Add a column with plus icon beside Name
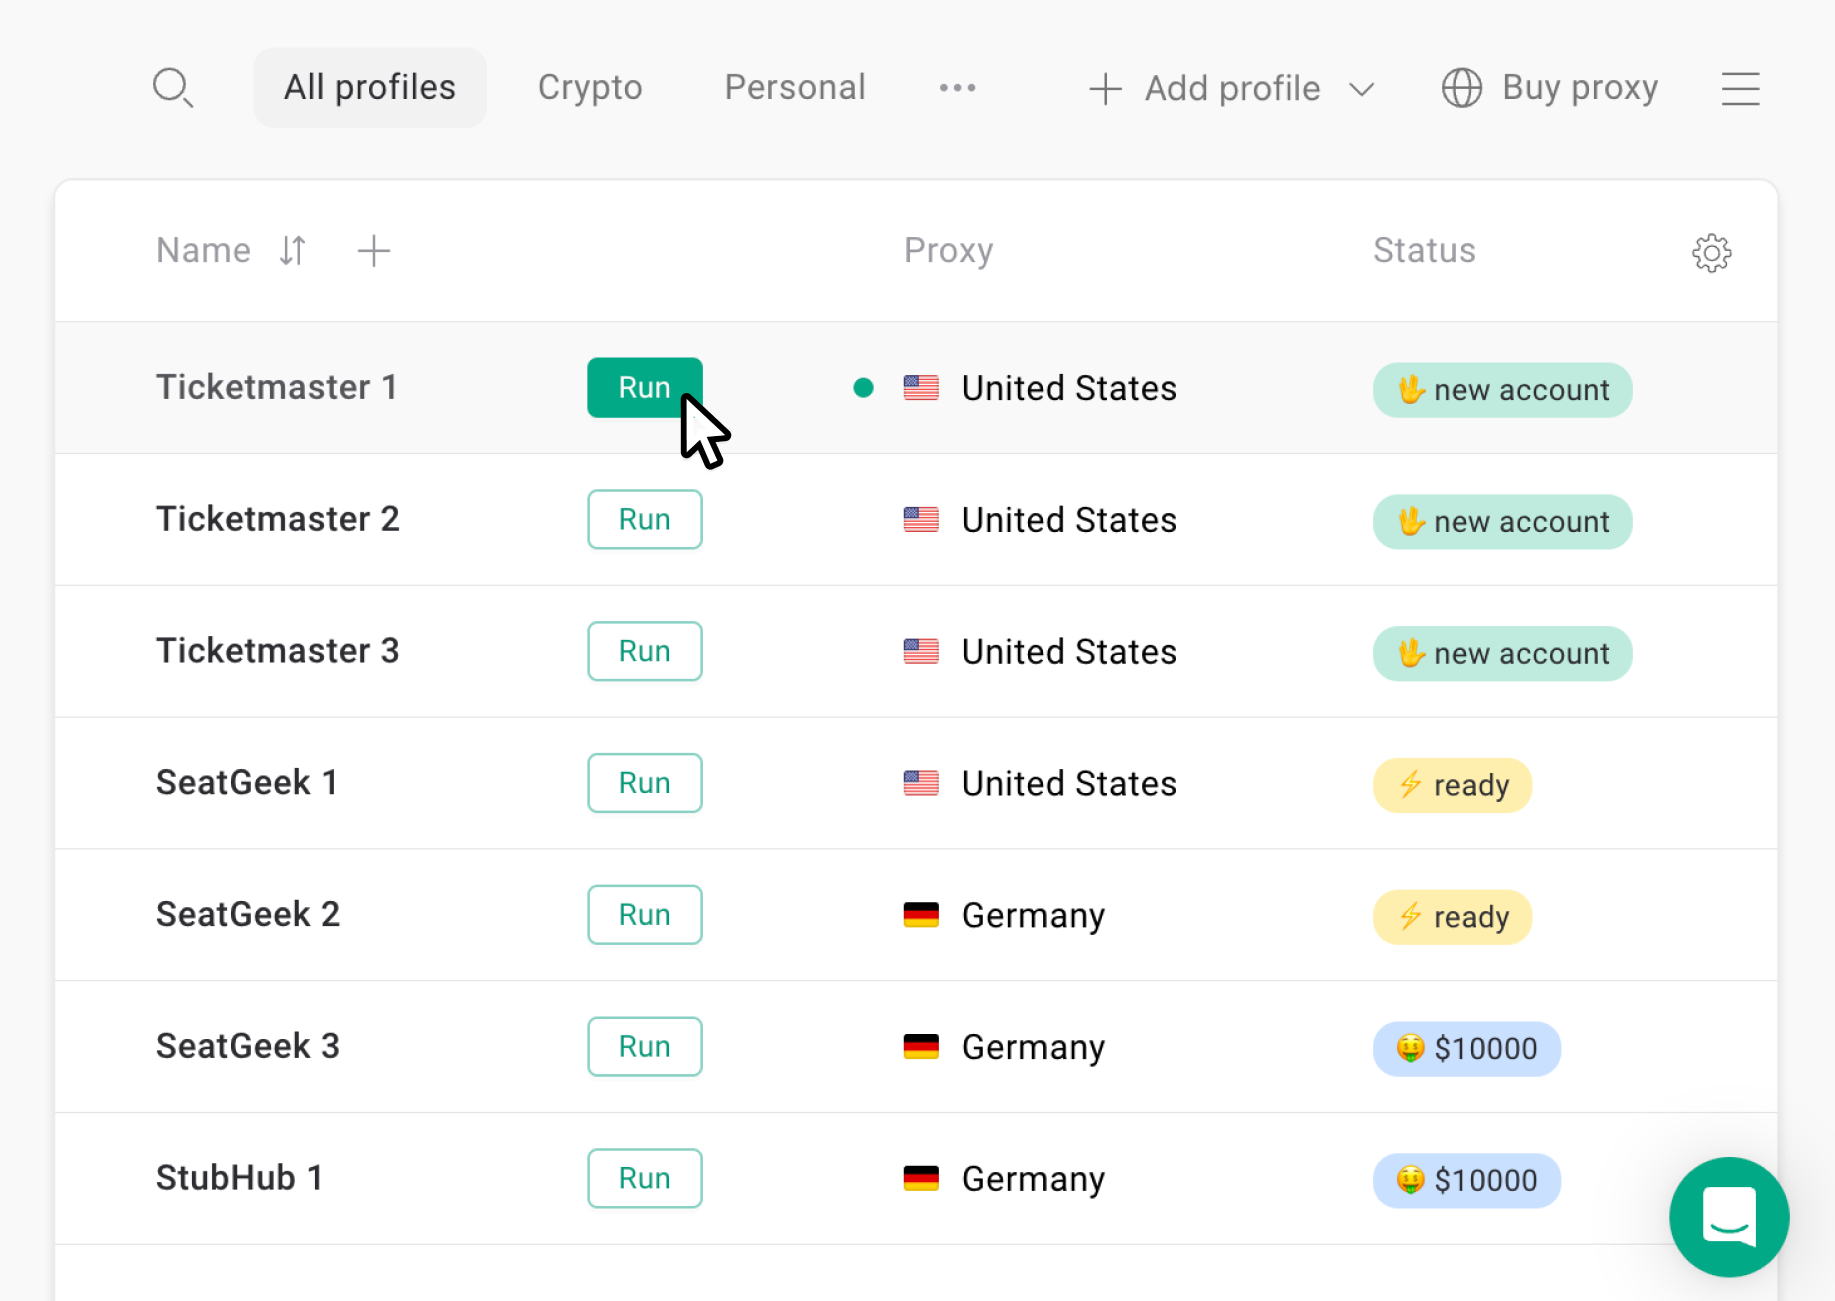 [x=374, y=251]
